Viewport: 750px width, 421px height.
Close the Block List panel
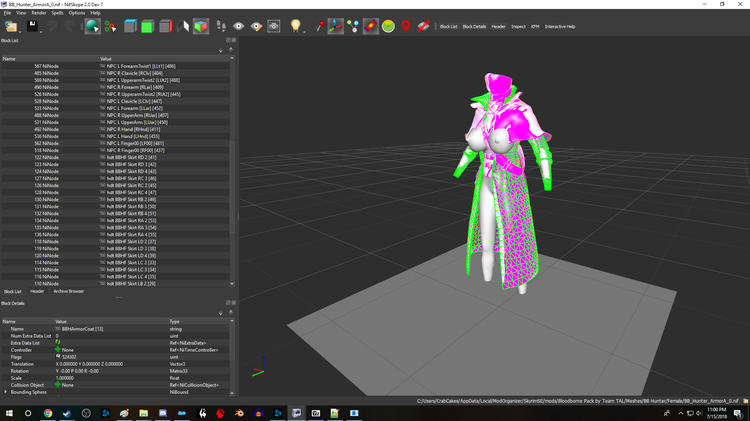click(x=234, y=40)
